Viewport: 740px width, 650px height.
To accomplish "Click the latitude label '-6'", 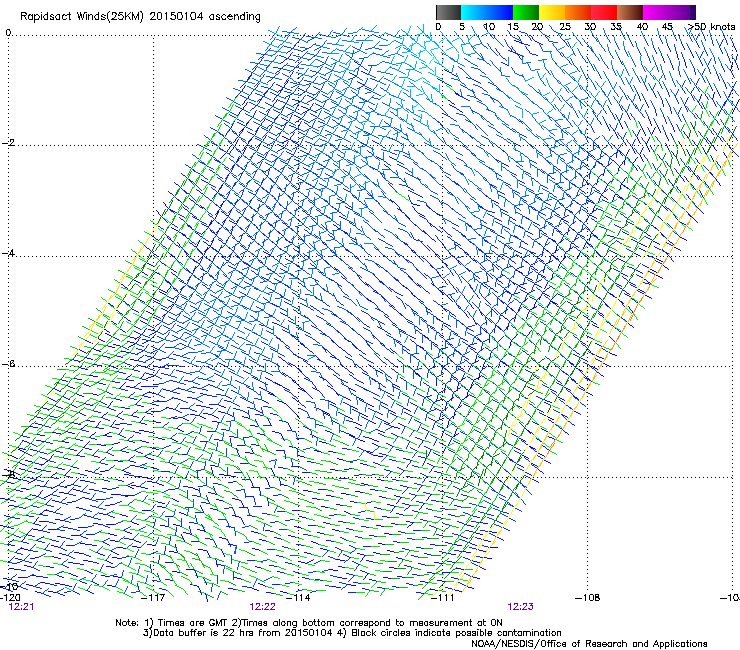I will pos(8,364).
